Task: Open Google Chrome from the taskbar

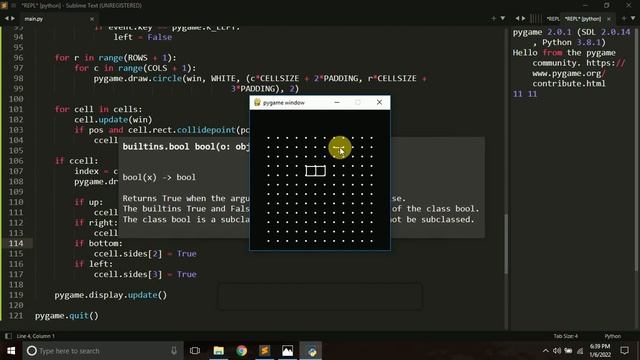Action: click(242, 351)
